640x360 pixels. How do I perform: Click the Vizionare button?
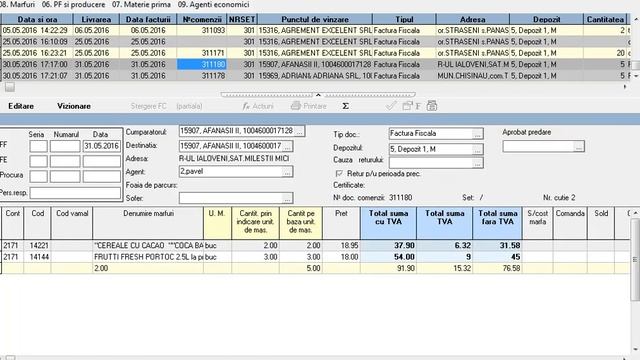coord(74,106)
